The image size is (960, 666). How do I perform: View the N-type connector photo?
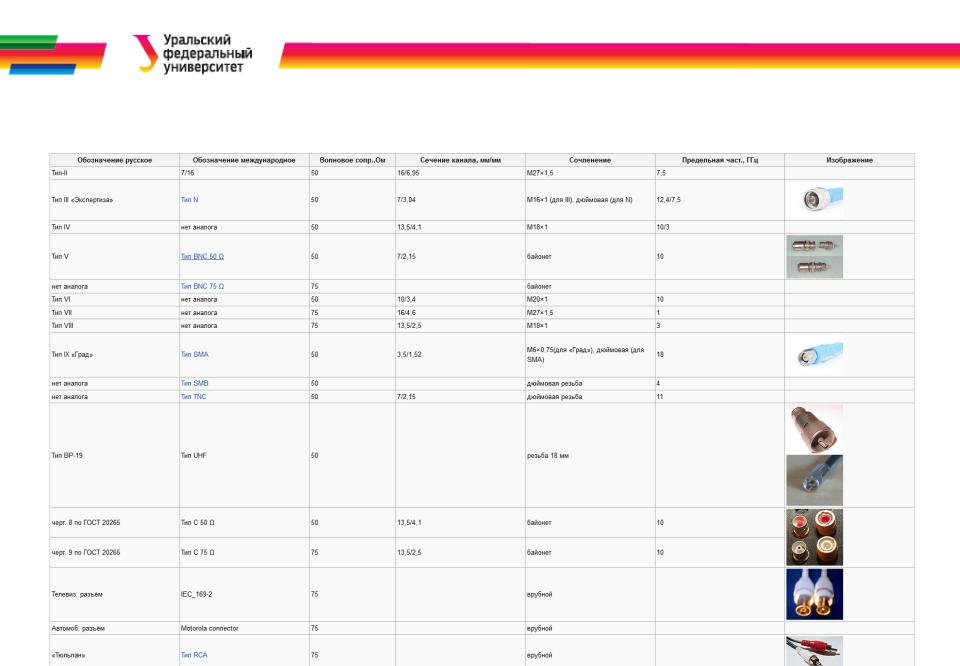coord(815,200)
